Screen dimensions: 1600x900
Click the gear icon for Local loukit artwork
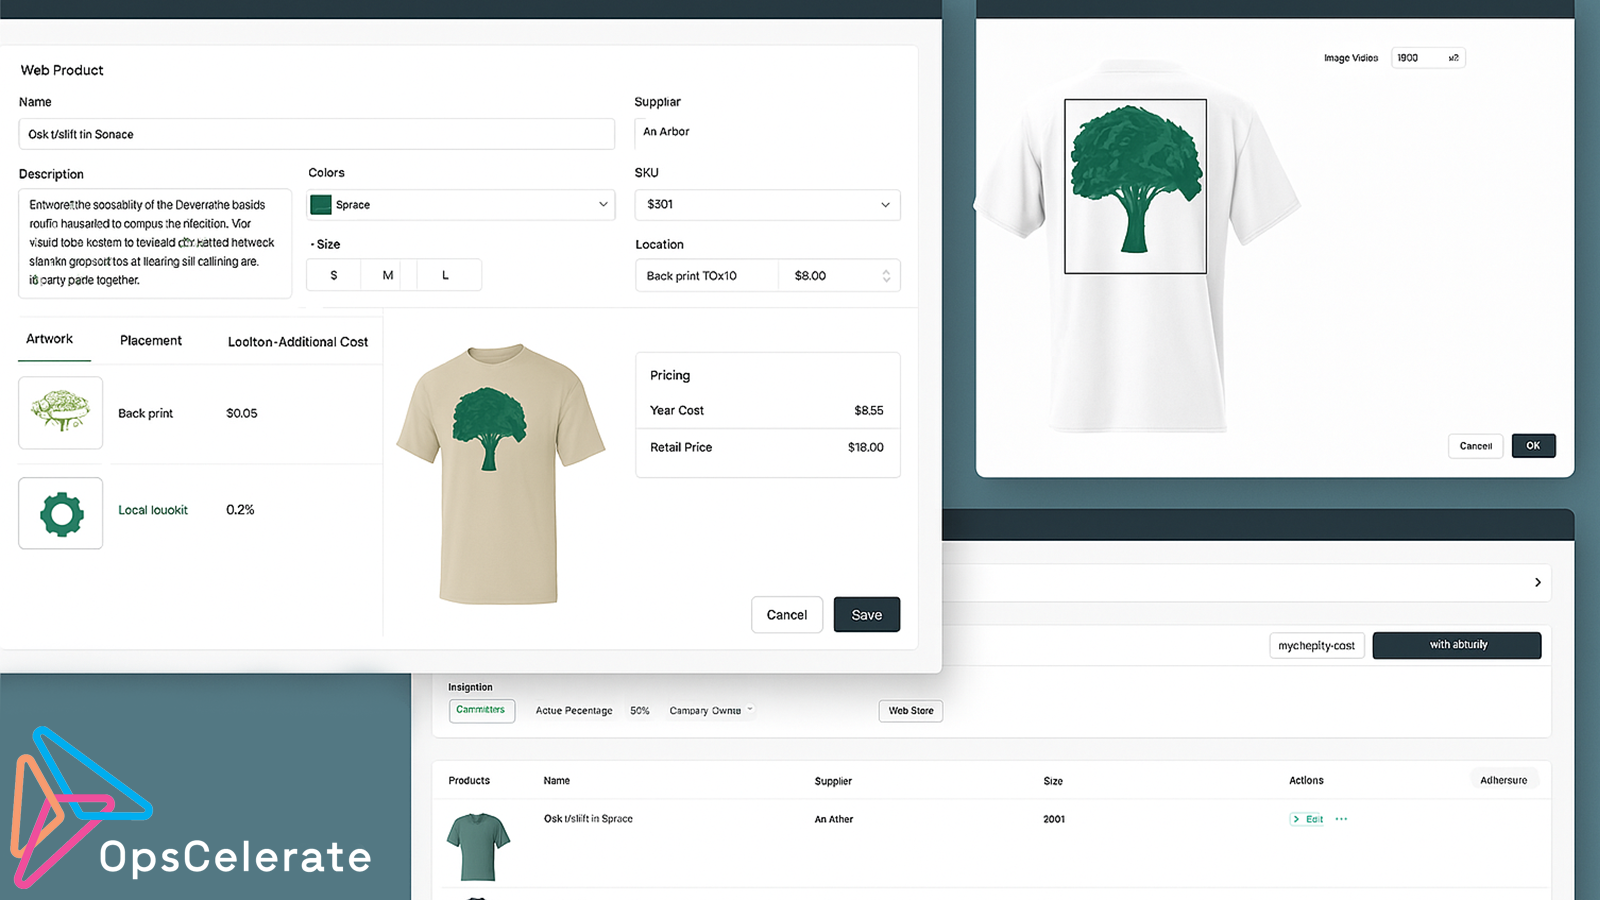pos(60,513)
